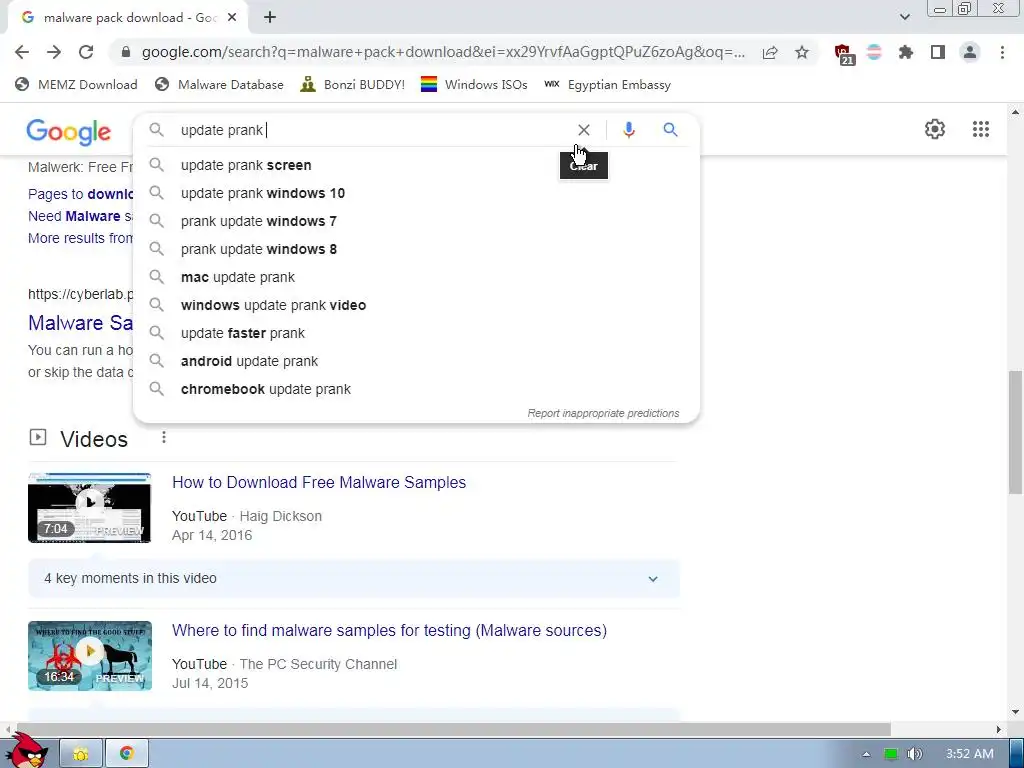Select suggestion update prank windows 10
The height and width of the screenshot is (768, 1024).
(416, 193)
